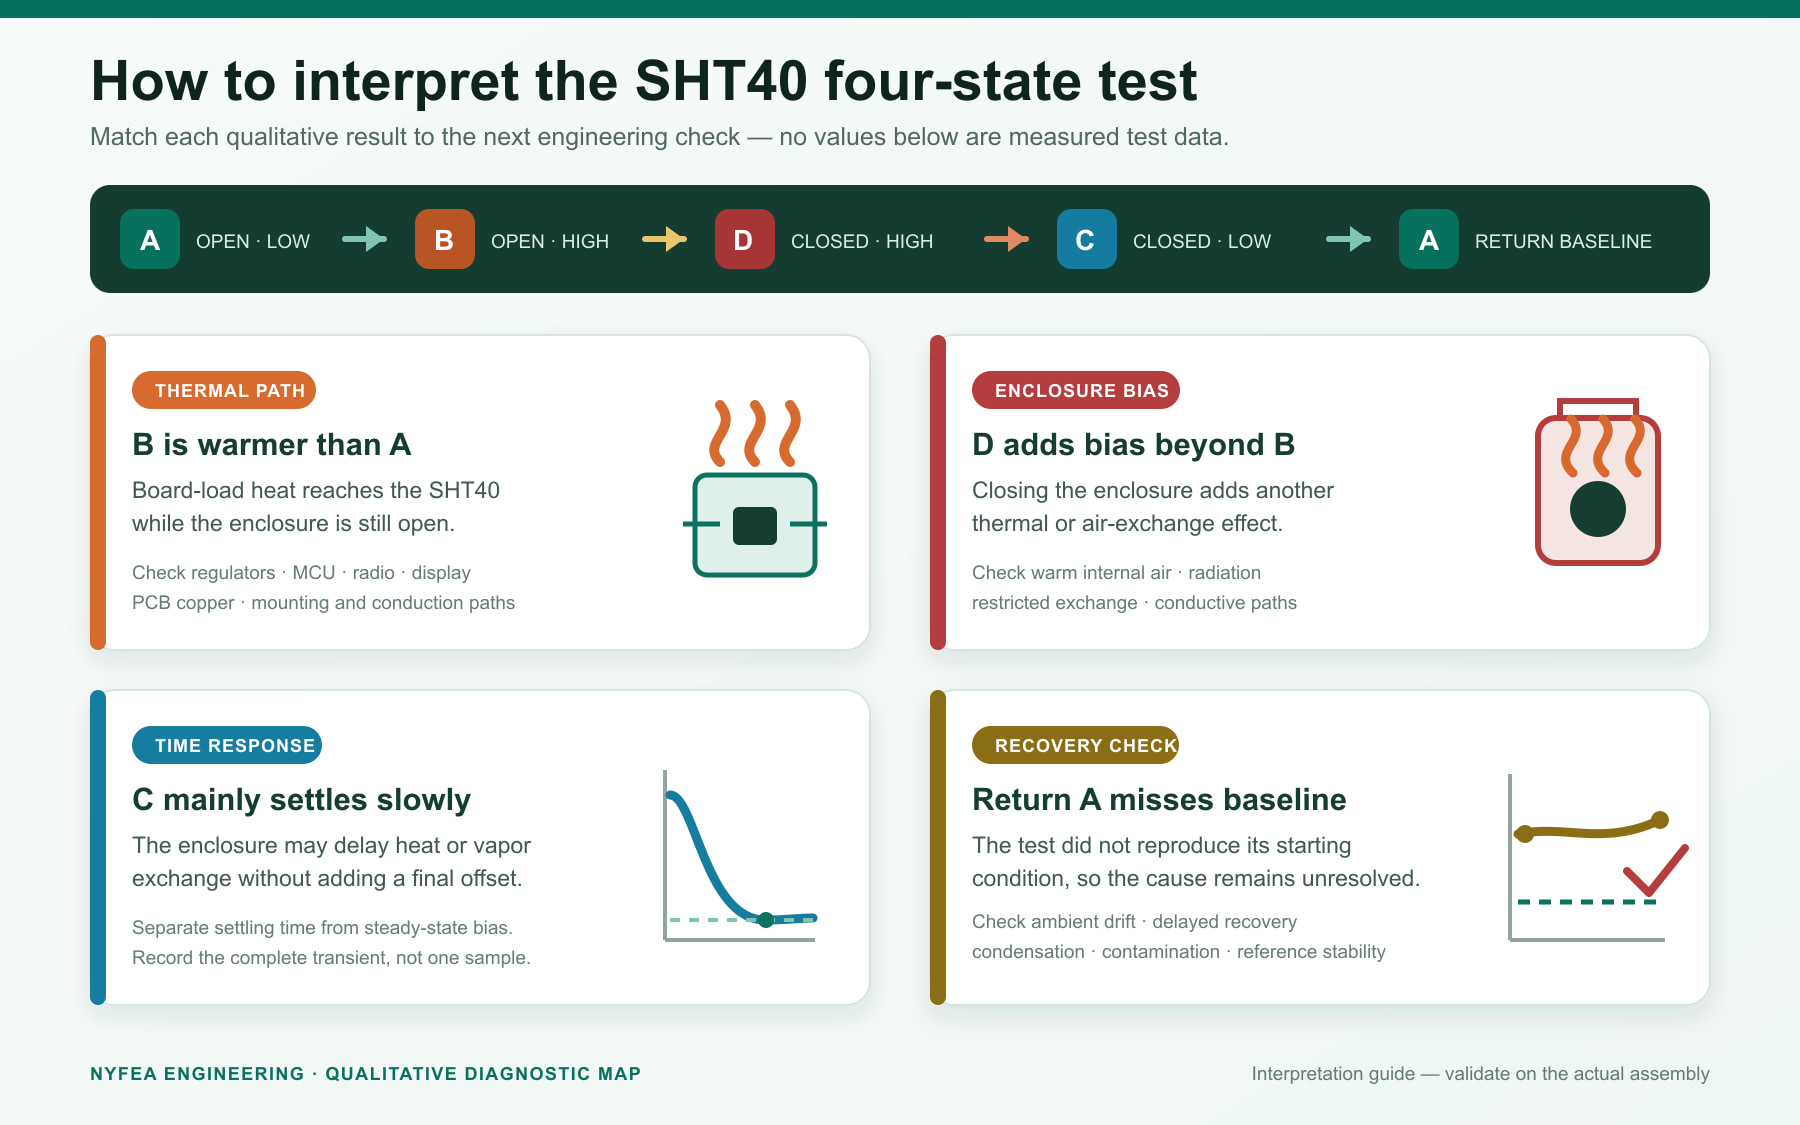
Task: Click the baseline chart in Recovery Check card
Action: click(1598, 858)
